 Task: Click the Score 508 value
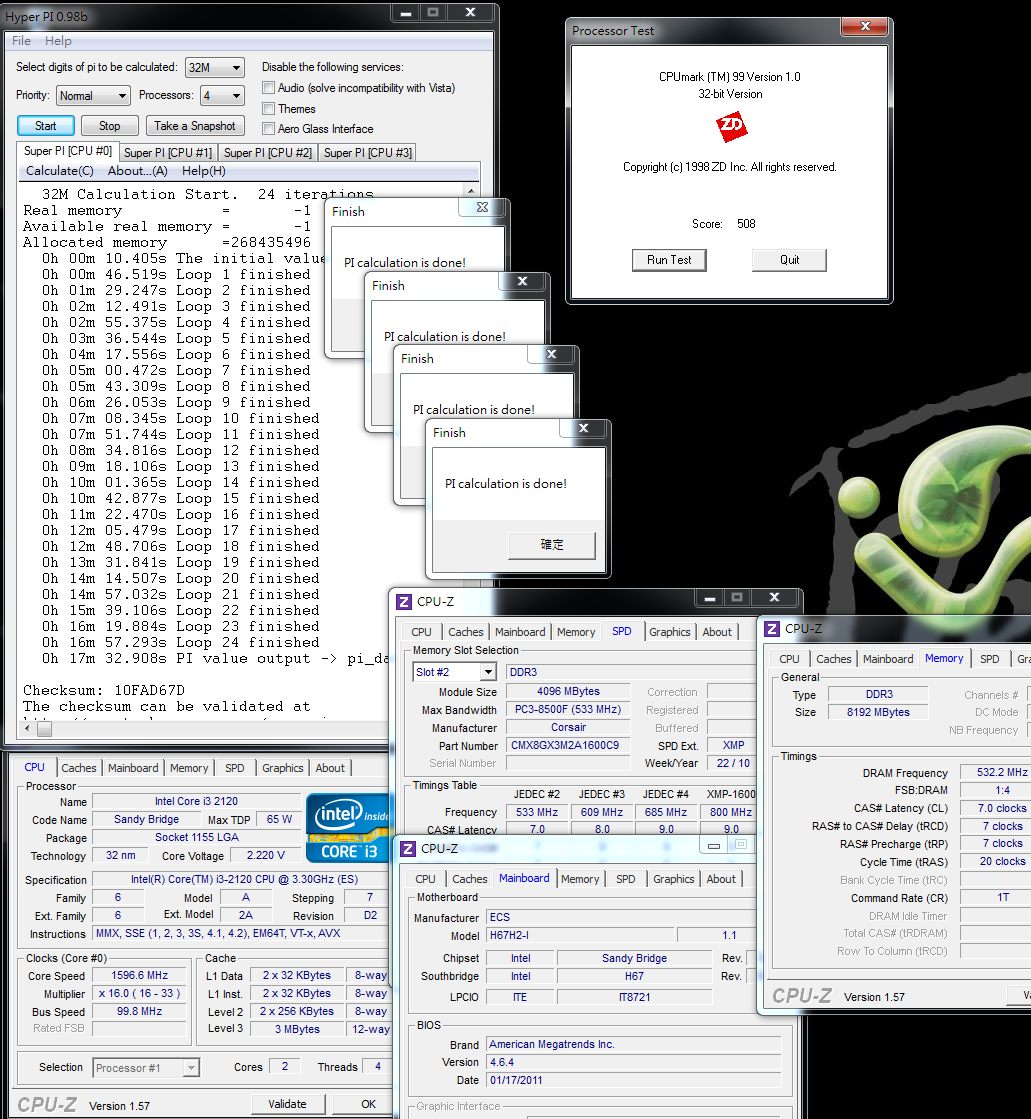tap(746, 224)
